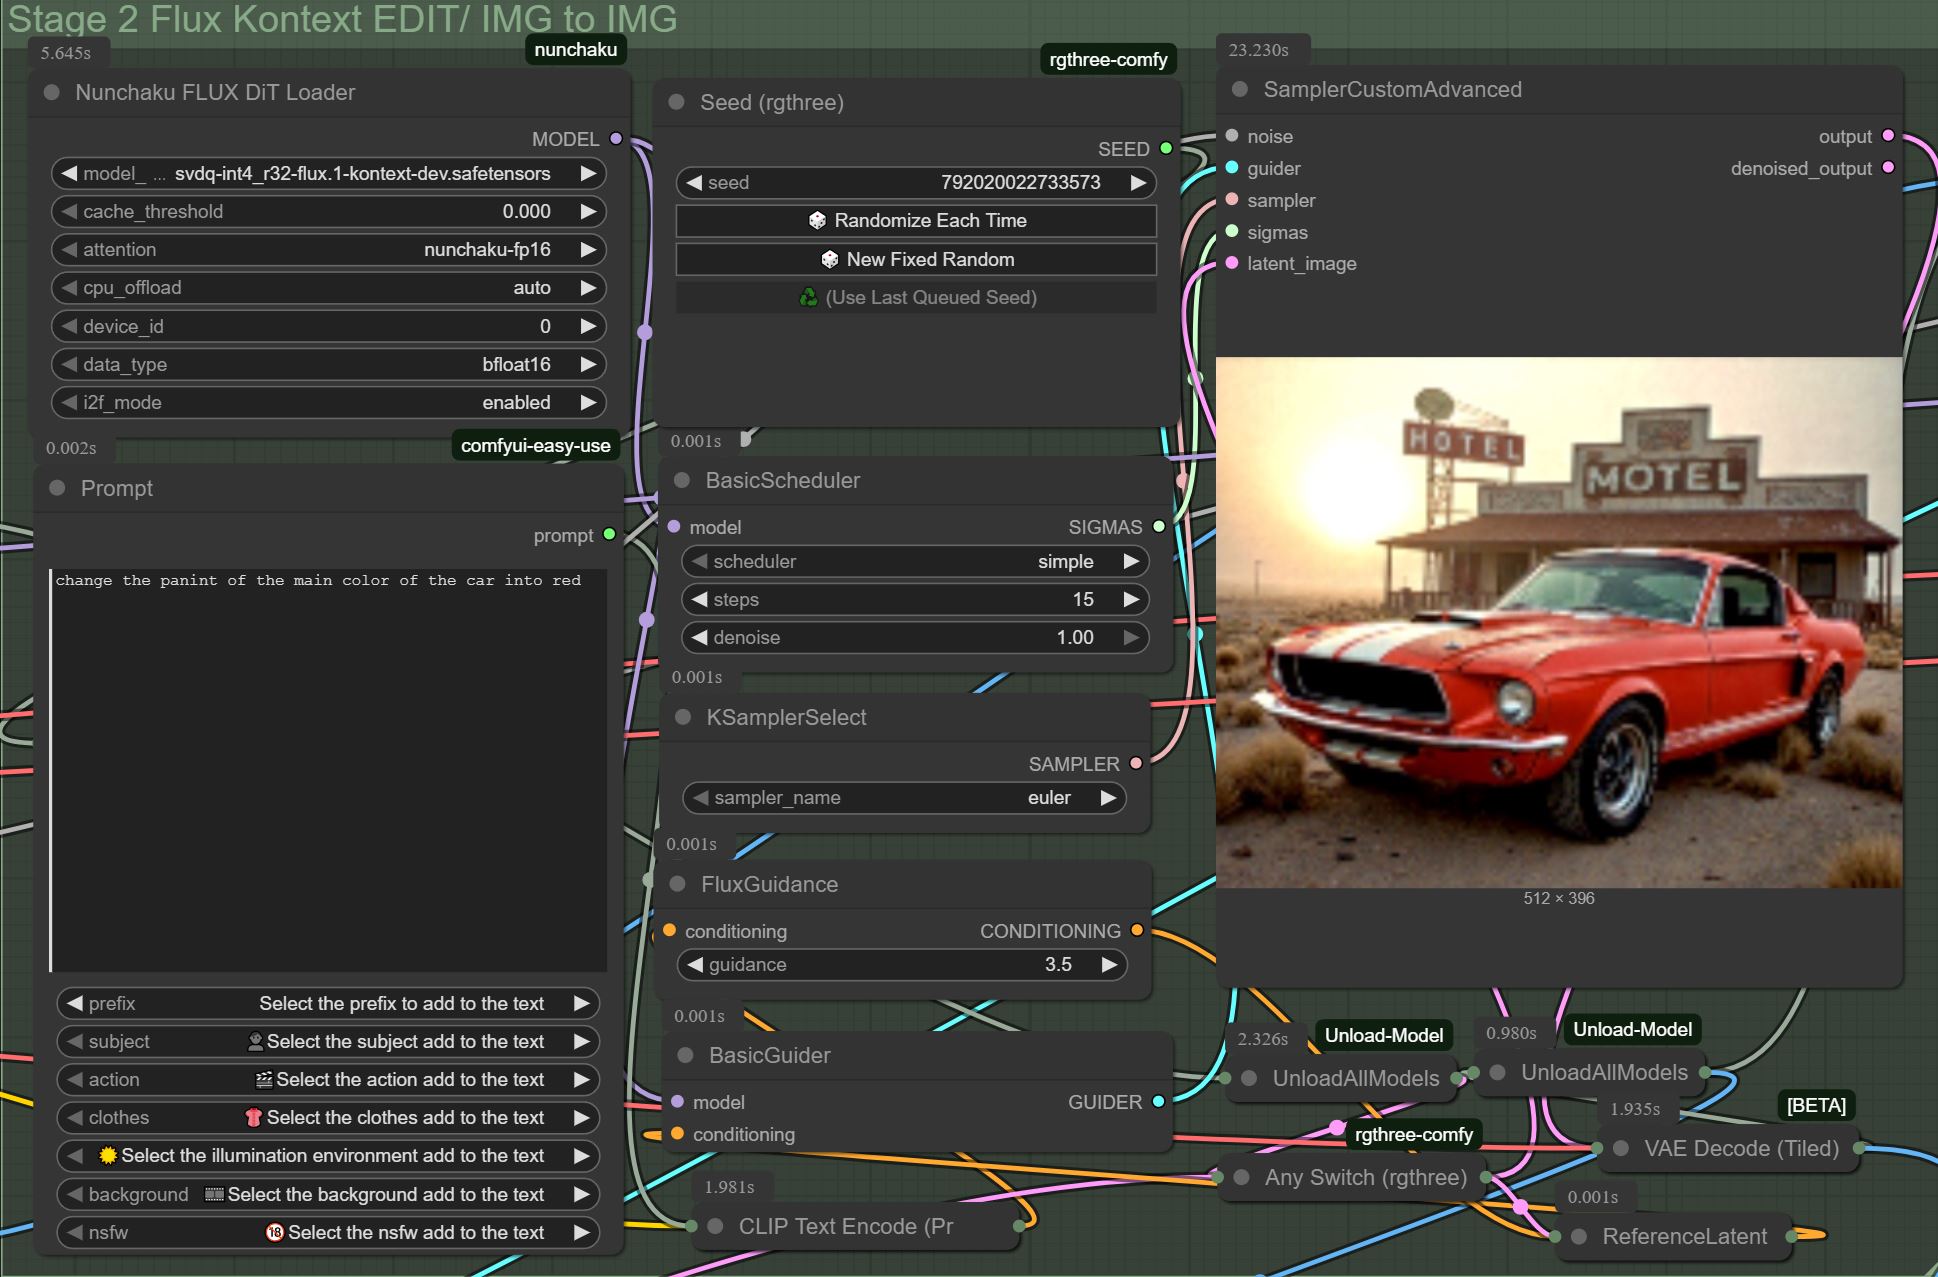
Task: Collapse the Prompt node dot
Action: pos(57,488)
